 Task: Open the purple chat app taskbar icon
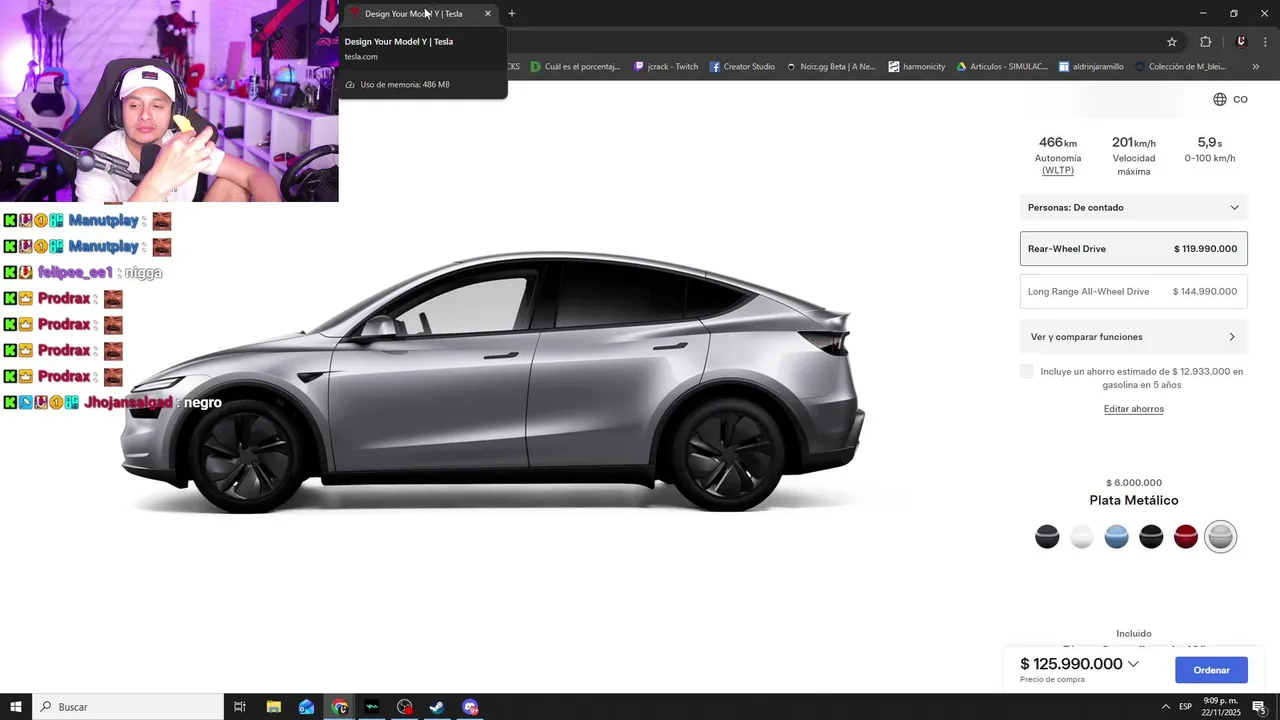click(x=470, y=707)
